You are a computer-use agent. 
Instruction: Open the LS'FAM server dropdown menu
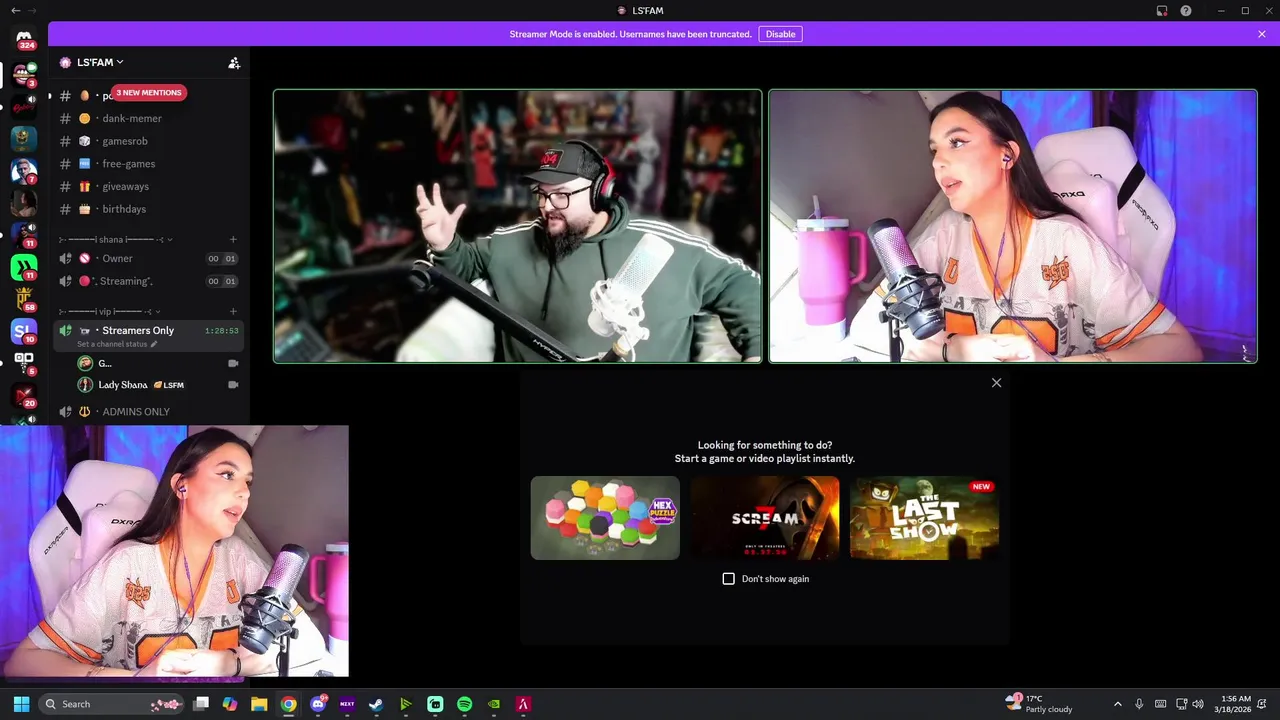coord(100,62)
